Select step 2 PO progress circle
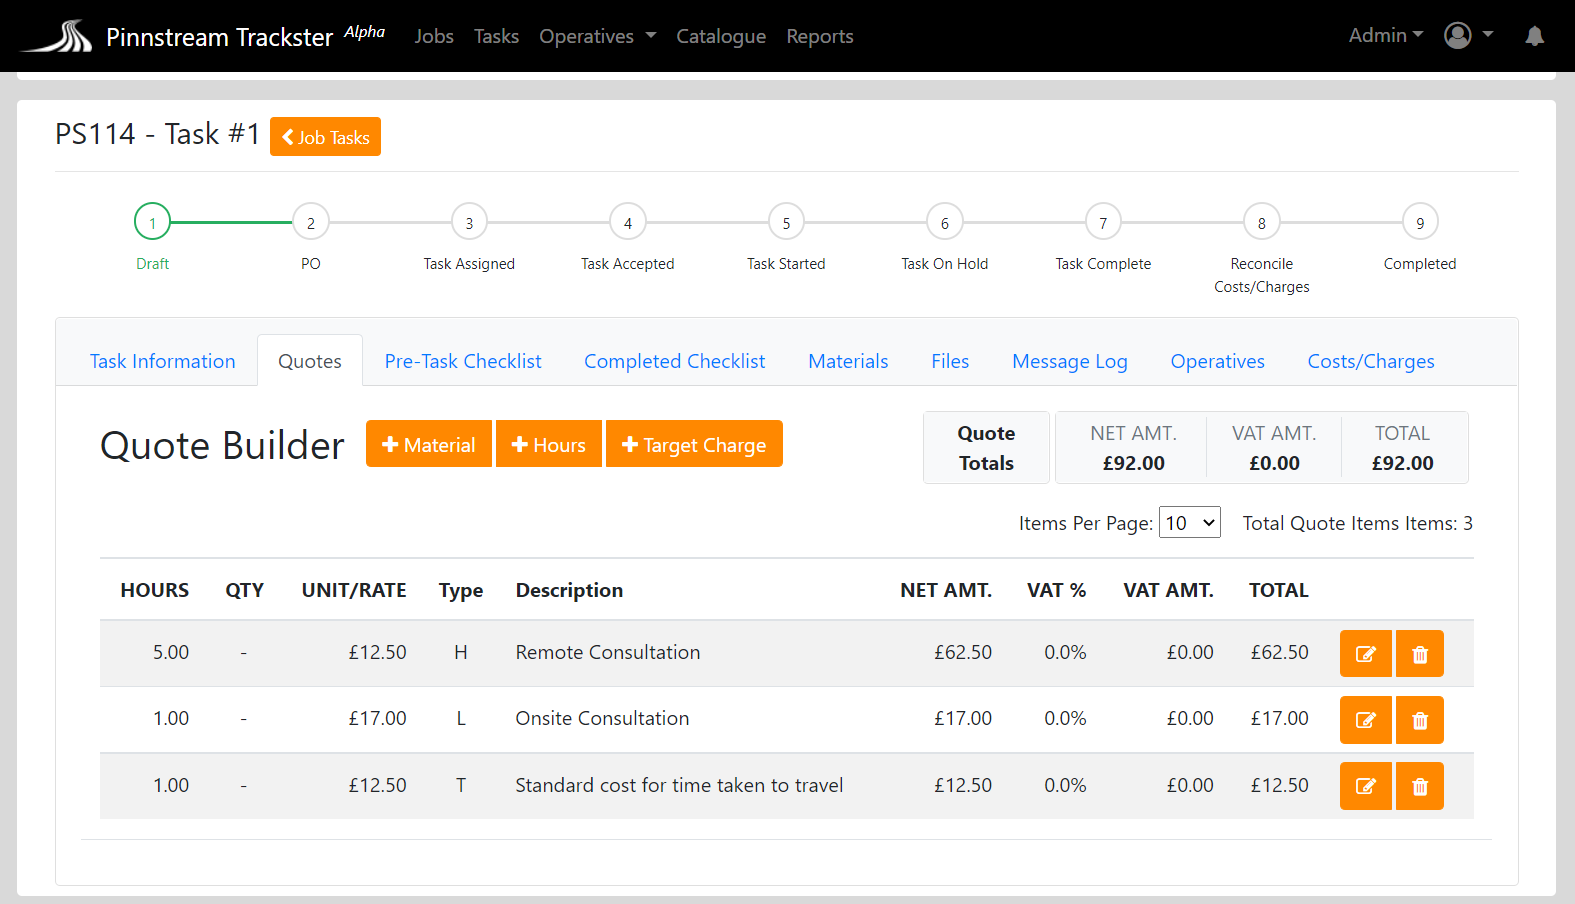Viewport: 1575px width, 904px height. pos(310,223)
